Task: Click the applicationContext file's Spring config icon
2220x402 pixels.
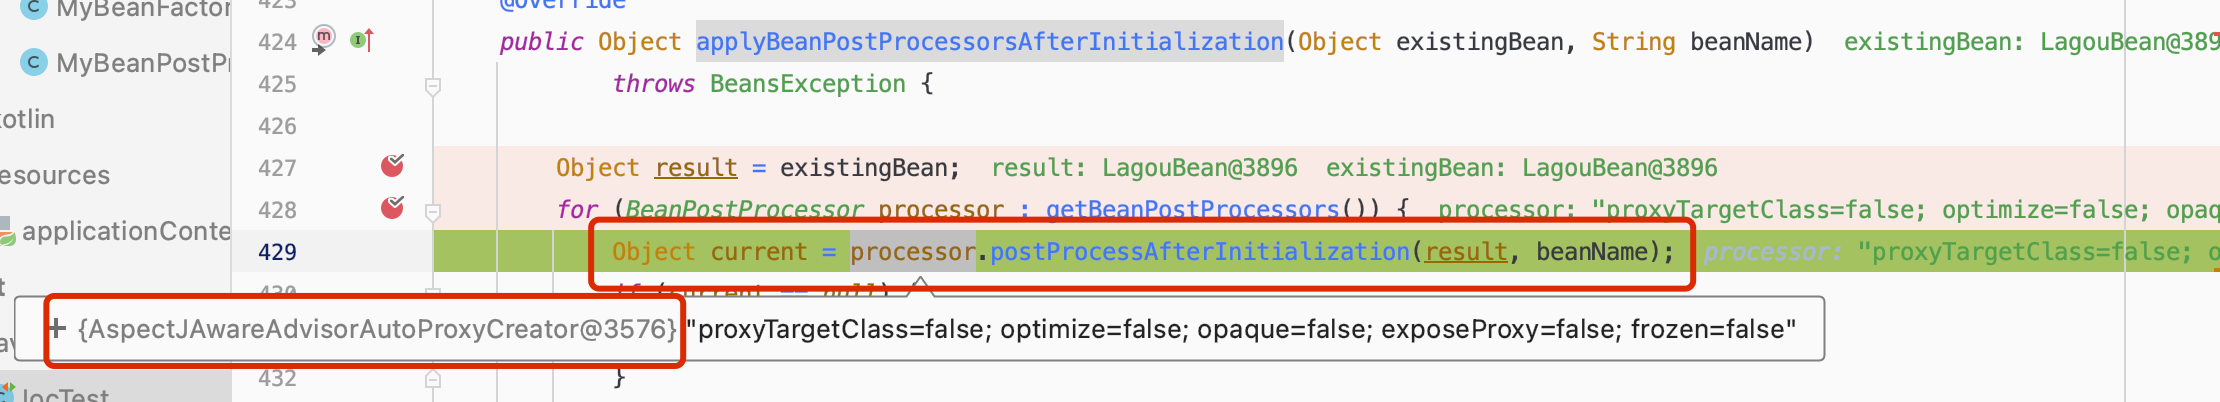Action: [x=6, y=232]
